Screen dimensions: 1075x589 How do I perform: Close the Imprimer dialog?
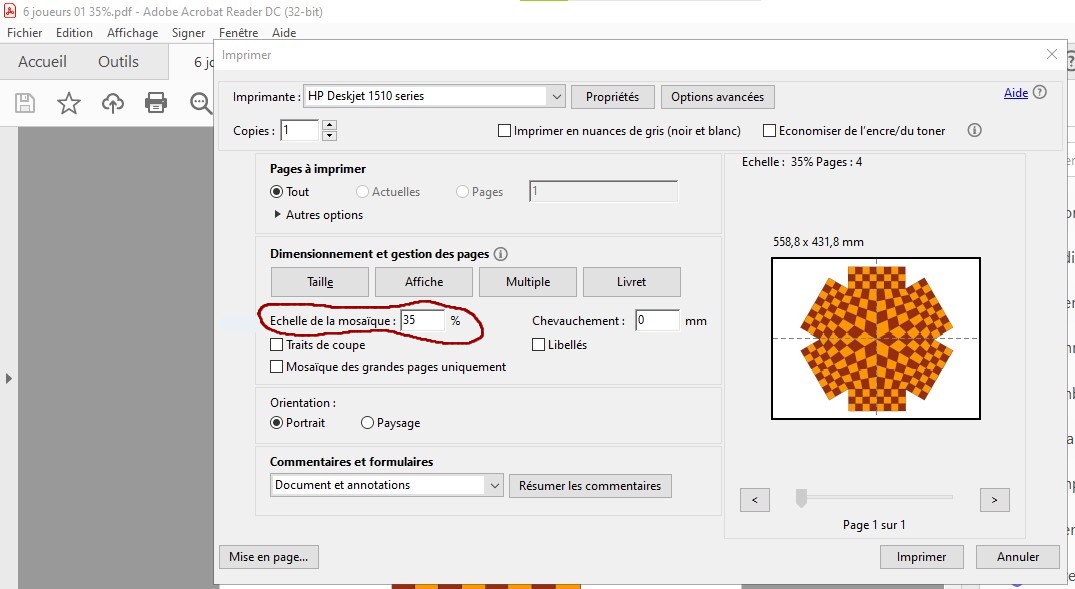click(1052, 54)
